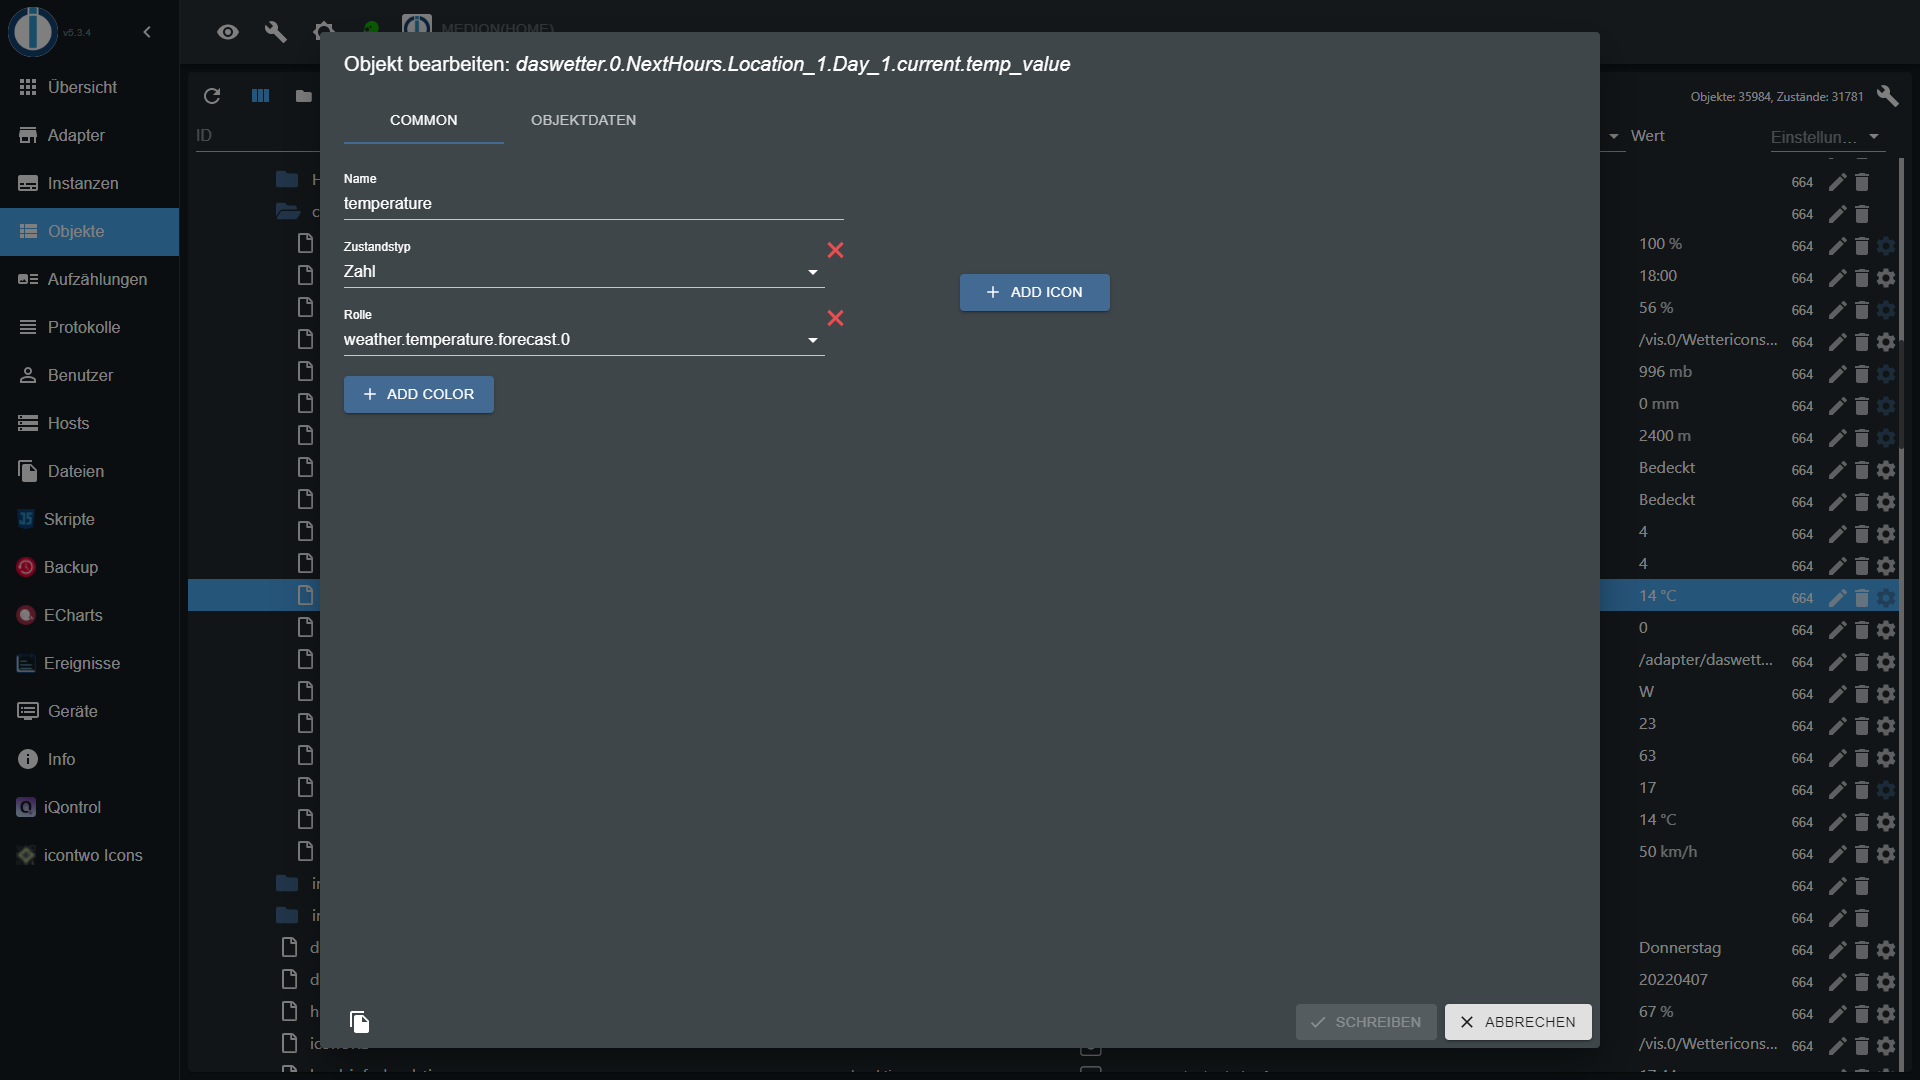The width and height of the screenshot is (1920, 1080).
Task: Edit the object in the 100 % row
Action: coord(1837,246)
